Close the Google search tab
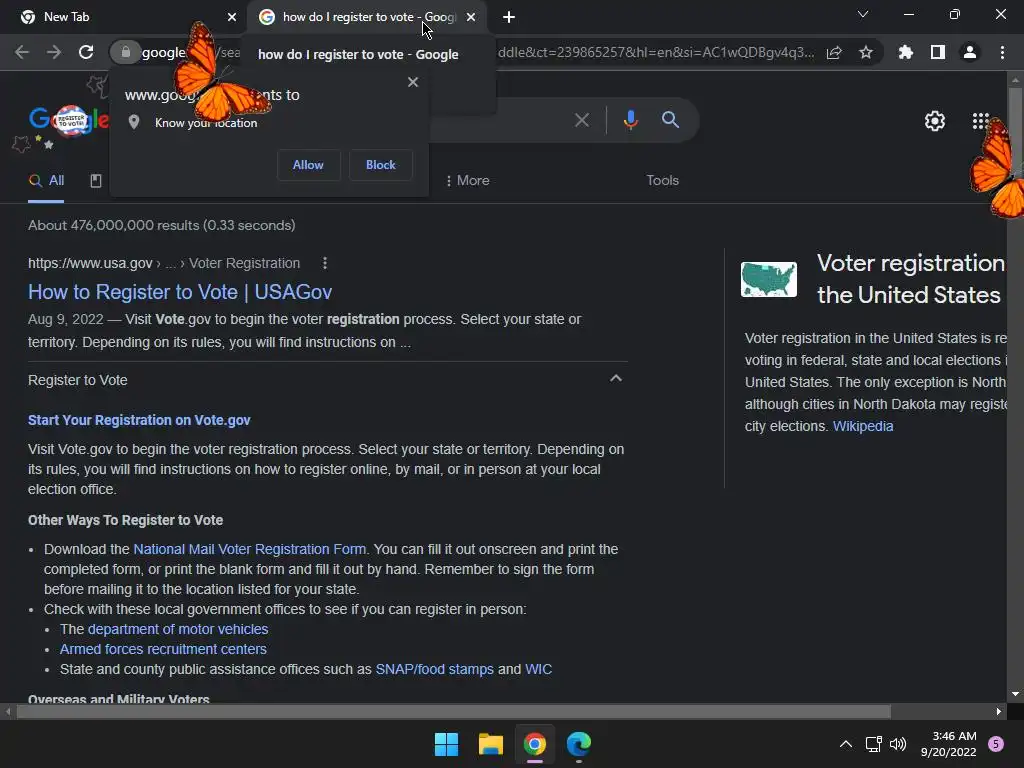The image size is (1024, 768). click(x=471, y=17)
